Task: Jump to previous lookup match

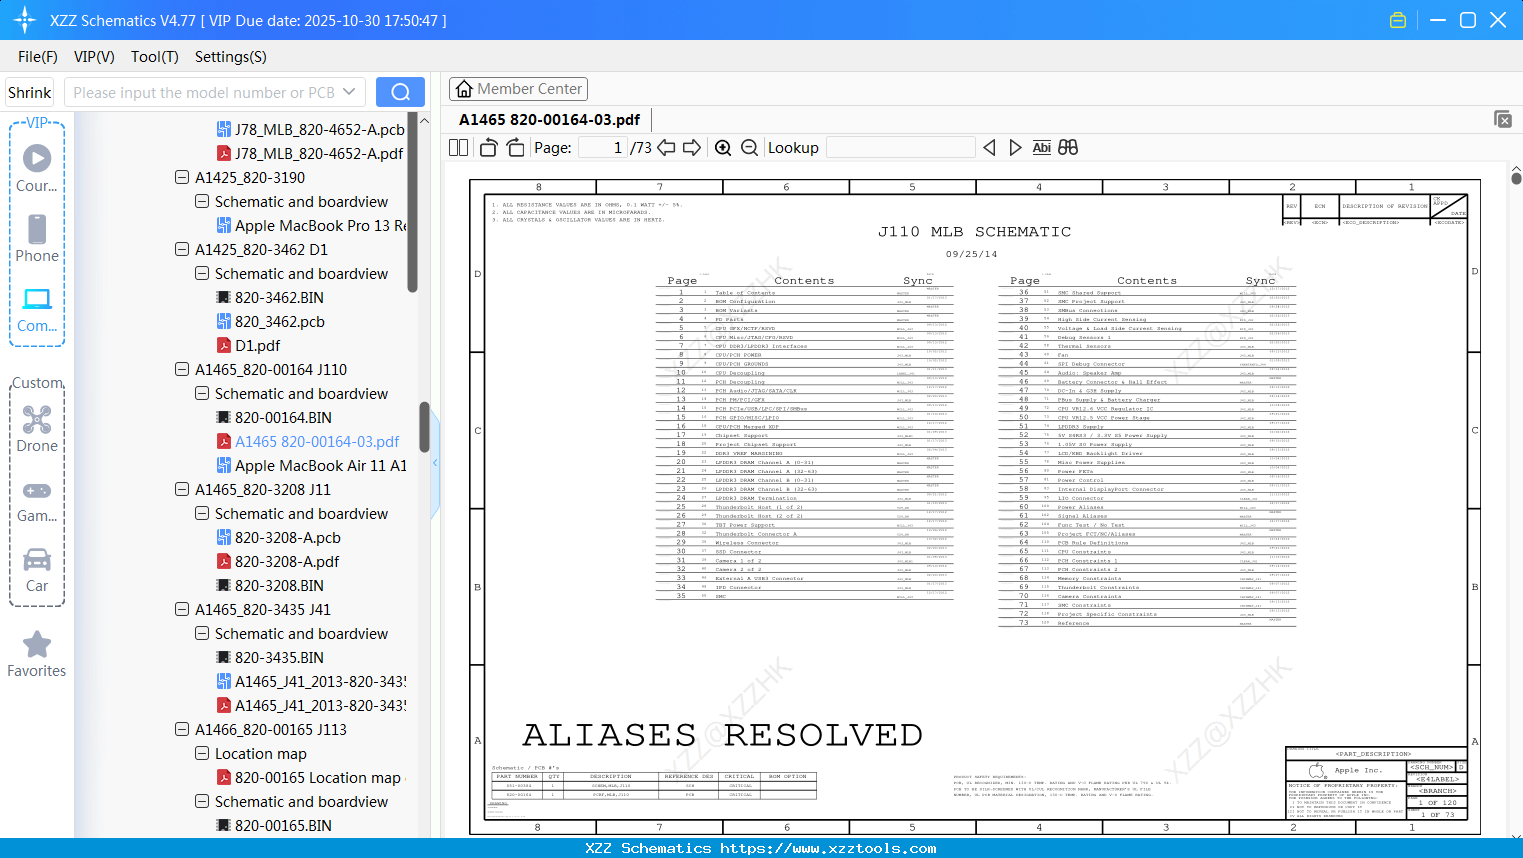Action: (x=989, y=148)
